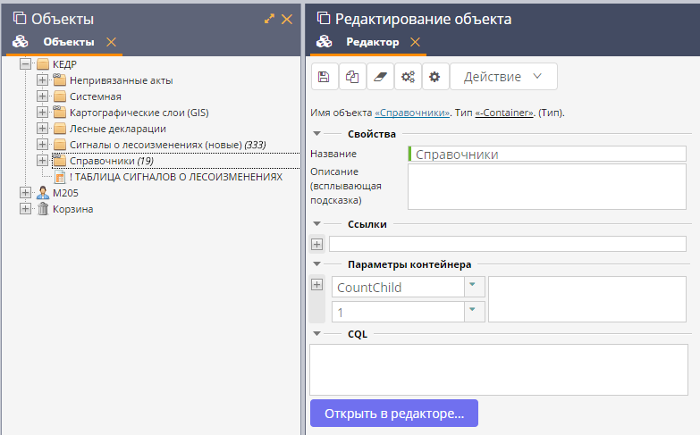Maximize the Объекты panel with arrows icon
Screen dimensions: 700x435
[x=269, y=19]
